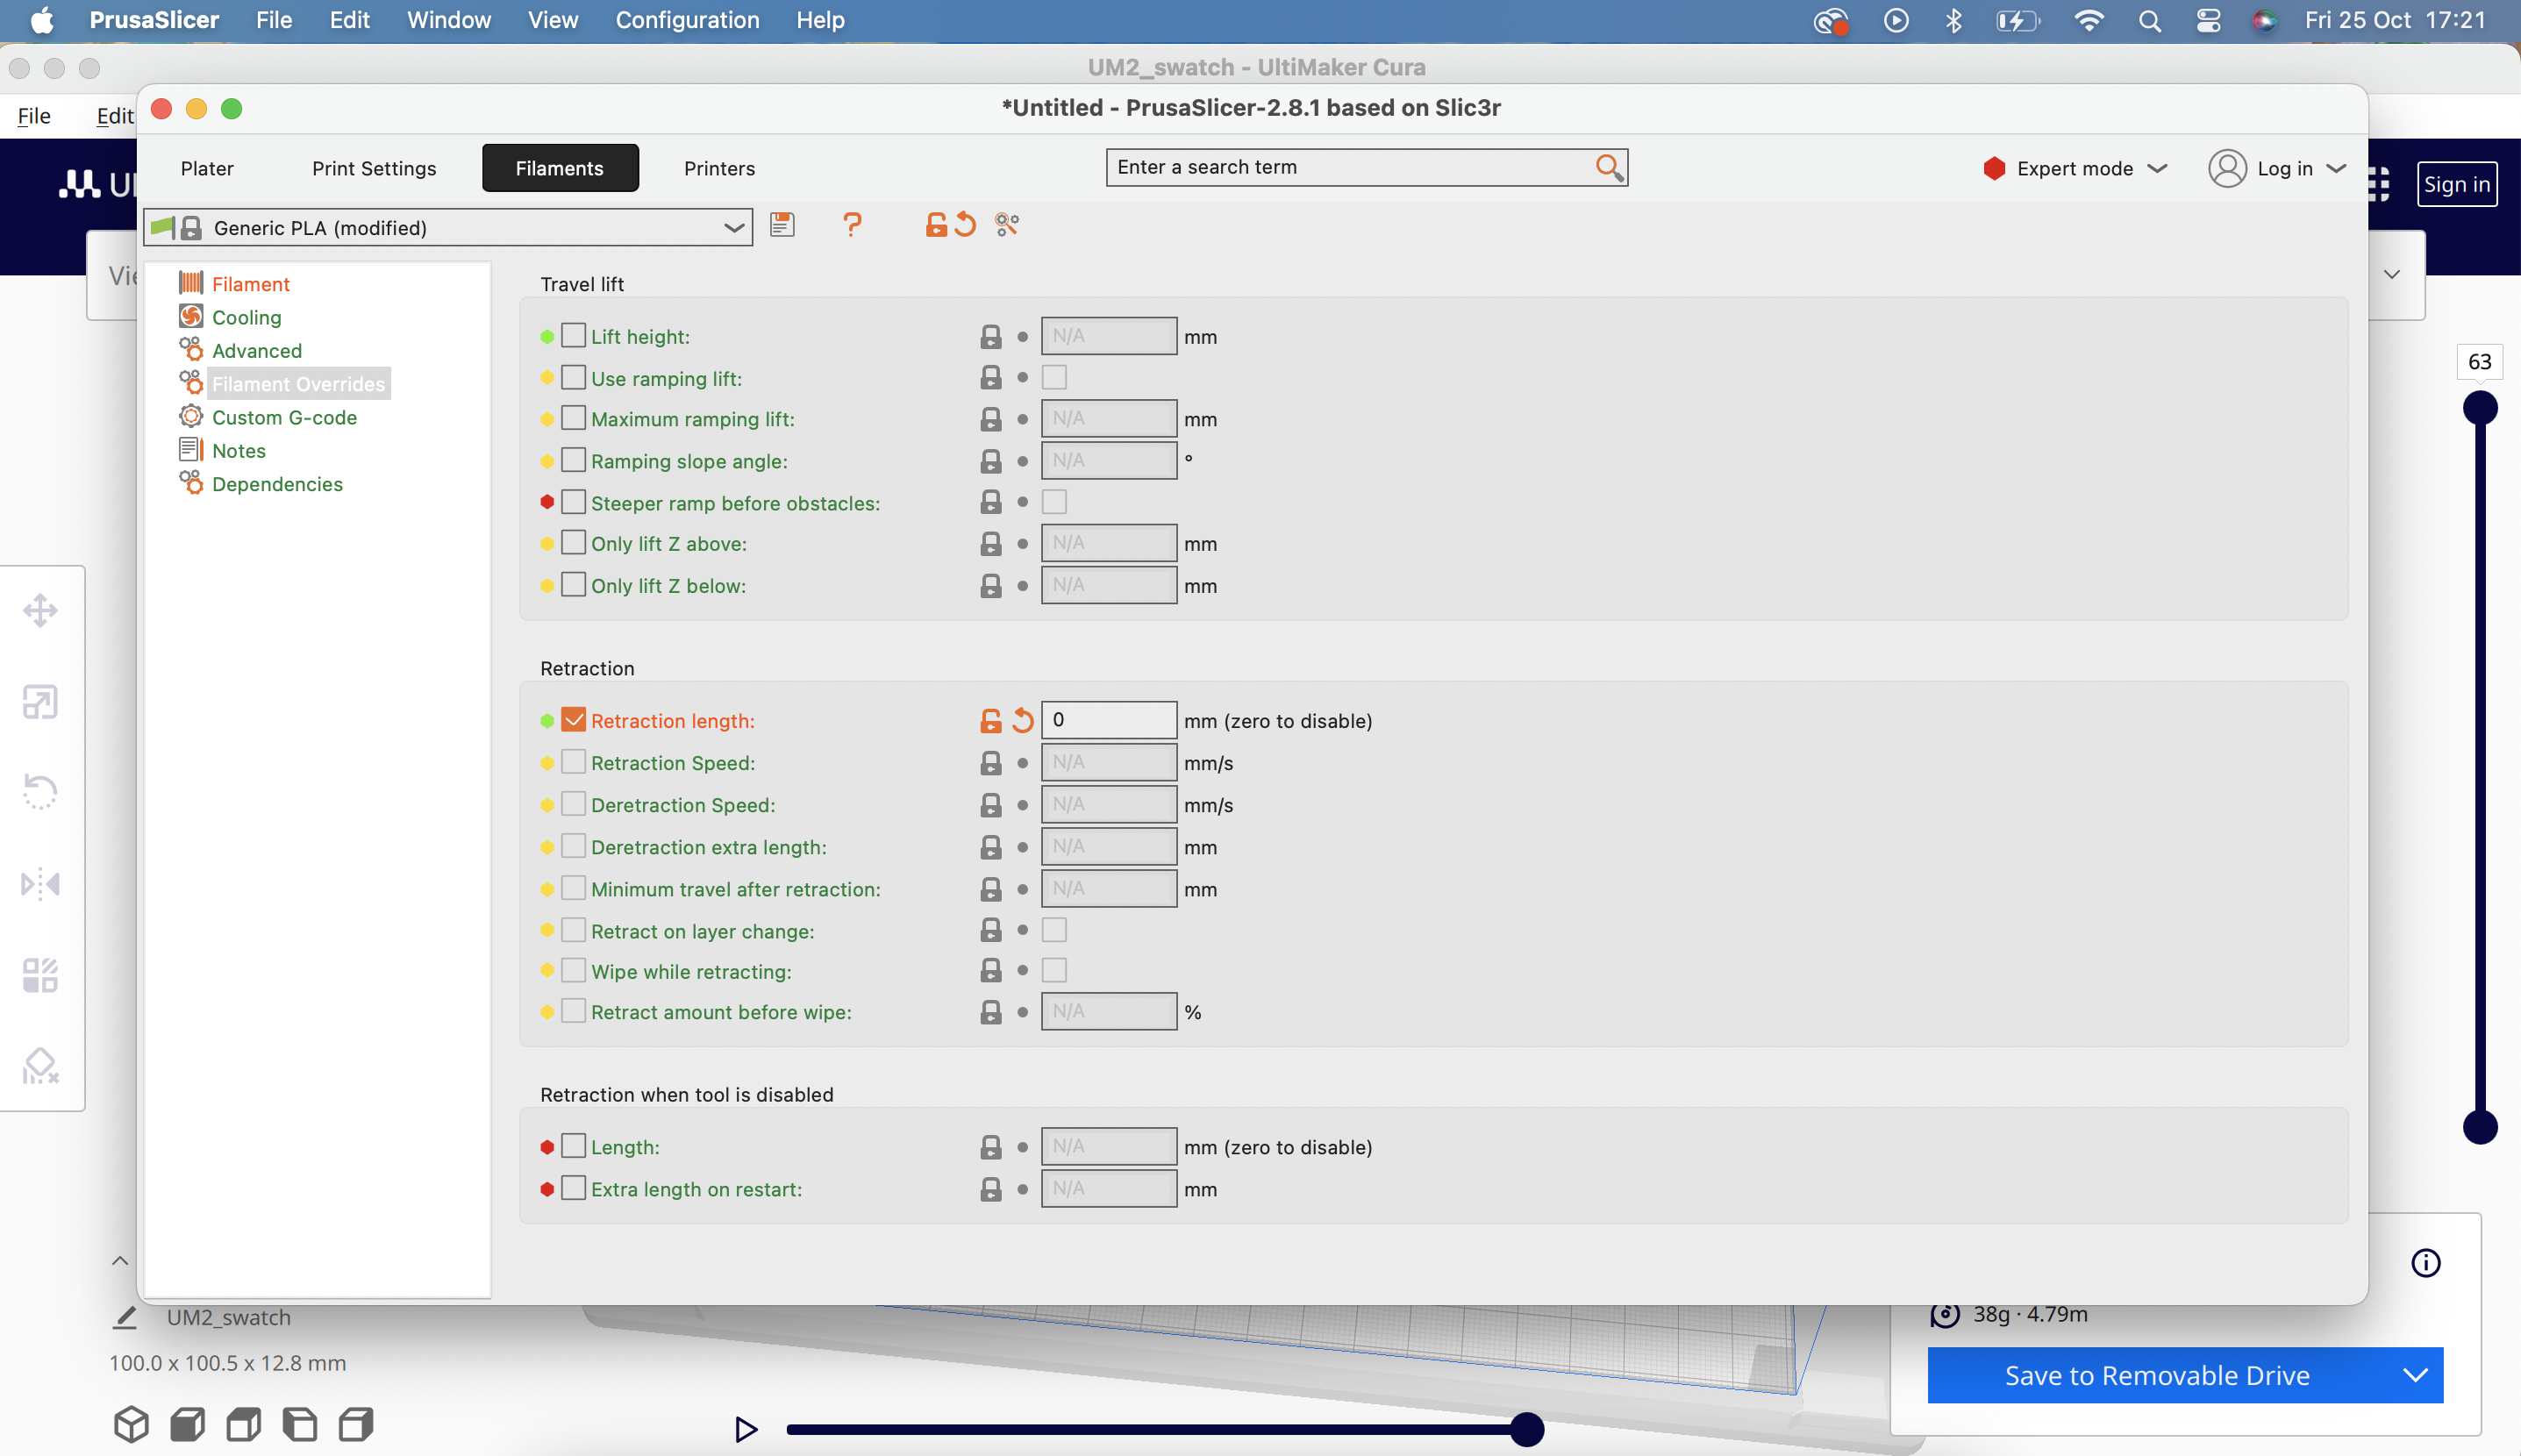Screen dimensions: 2521x1456
Task: Select Notes in filament sidebar
Action: [x=238, y=451]
